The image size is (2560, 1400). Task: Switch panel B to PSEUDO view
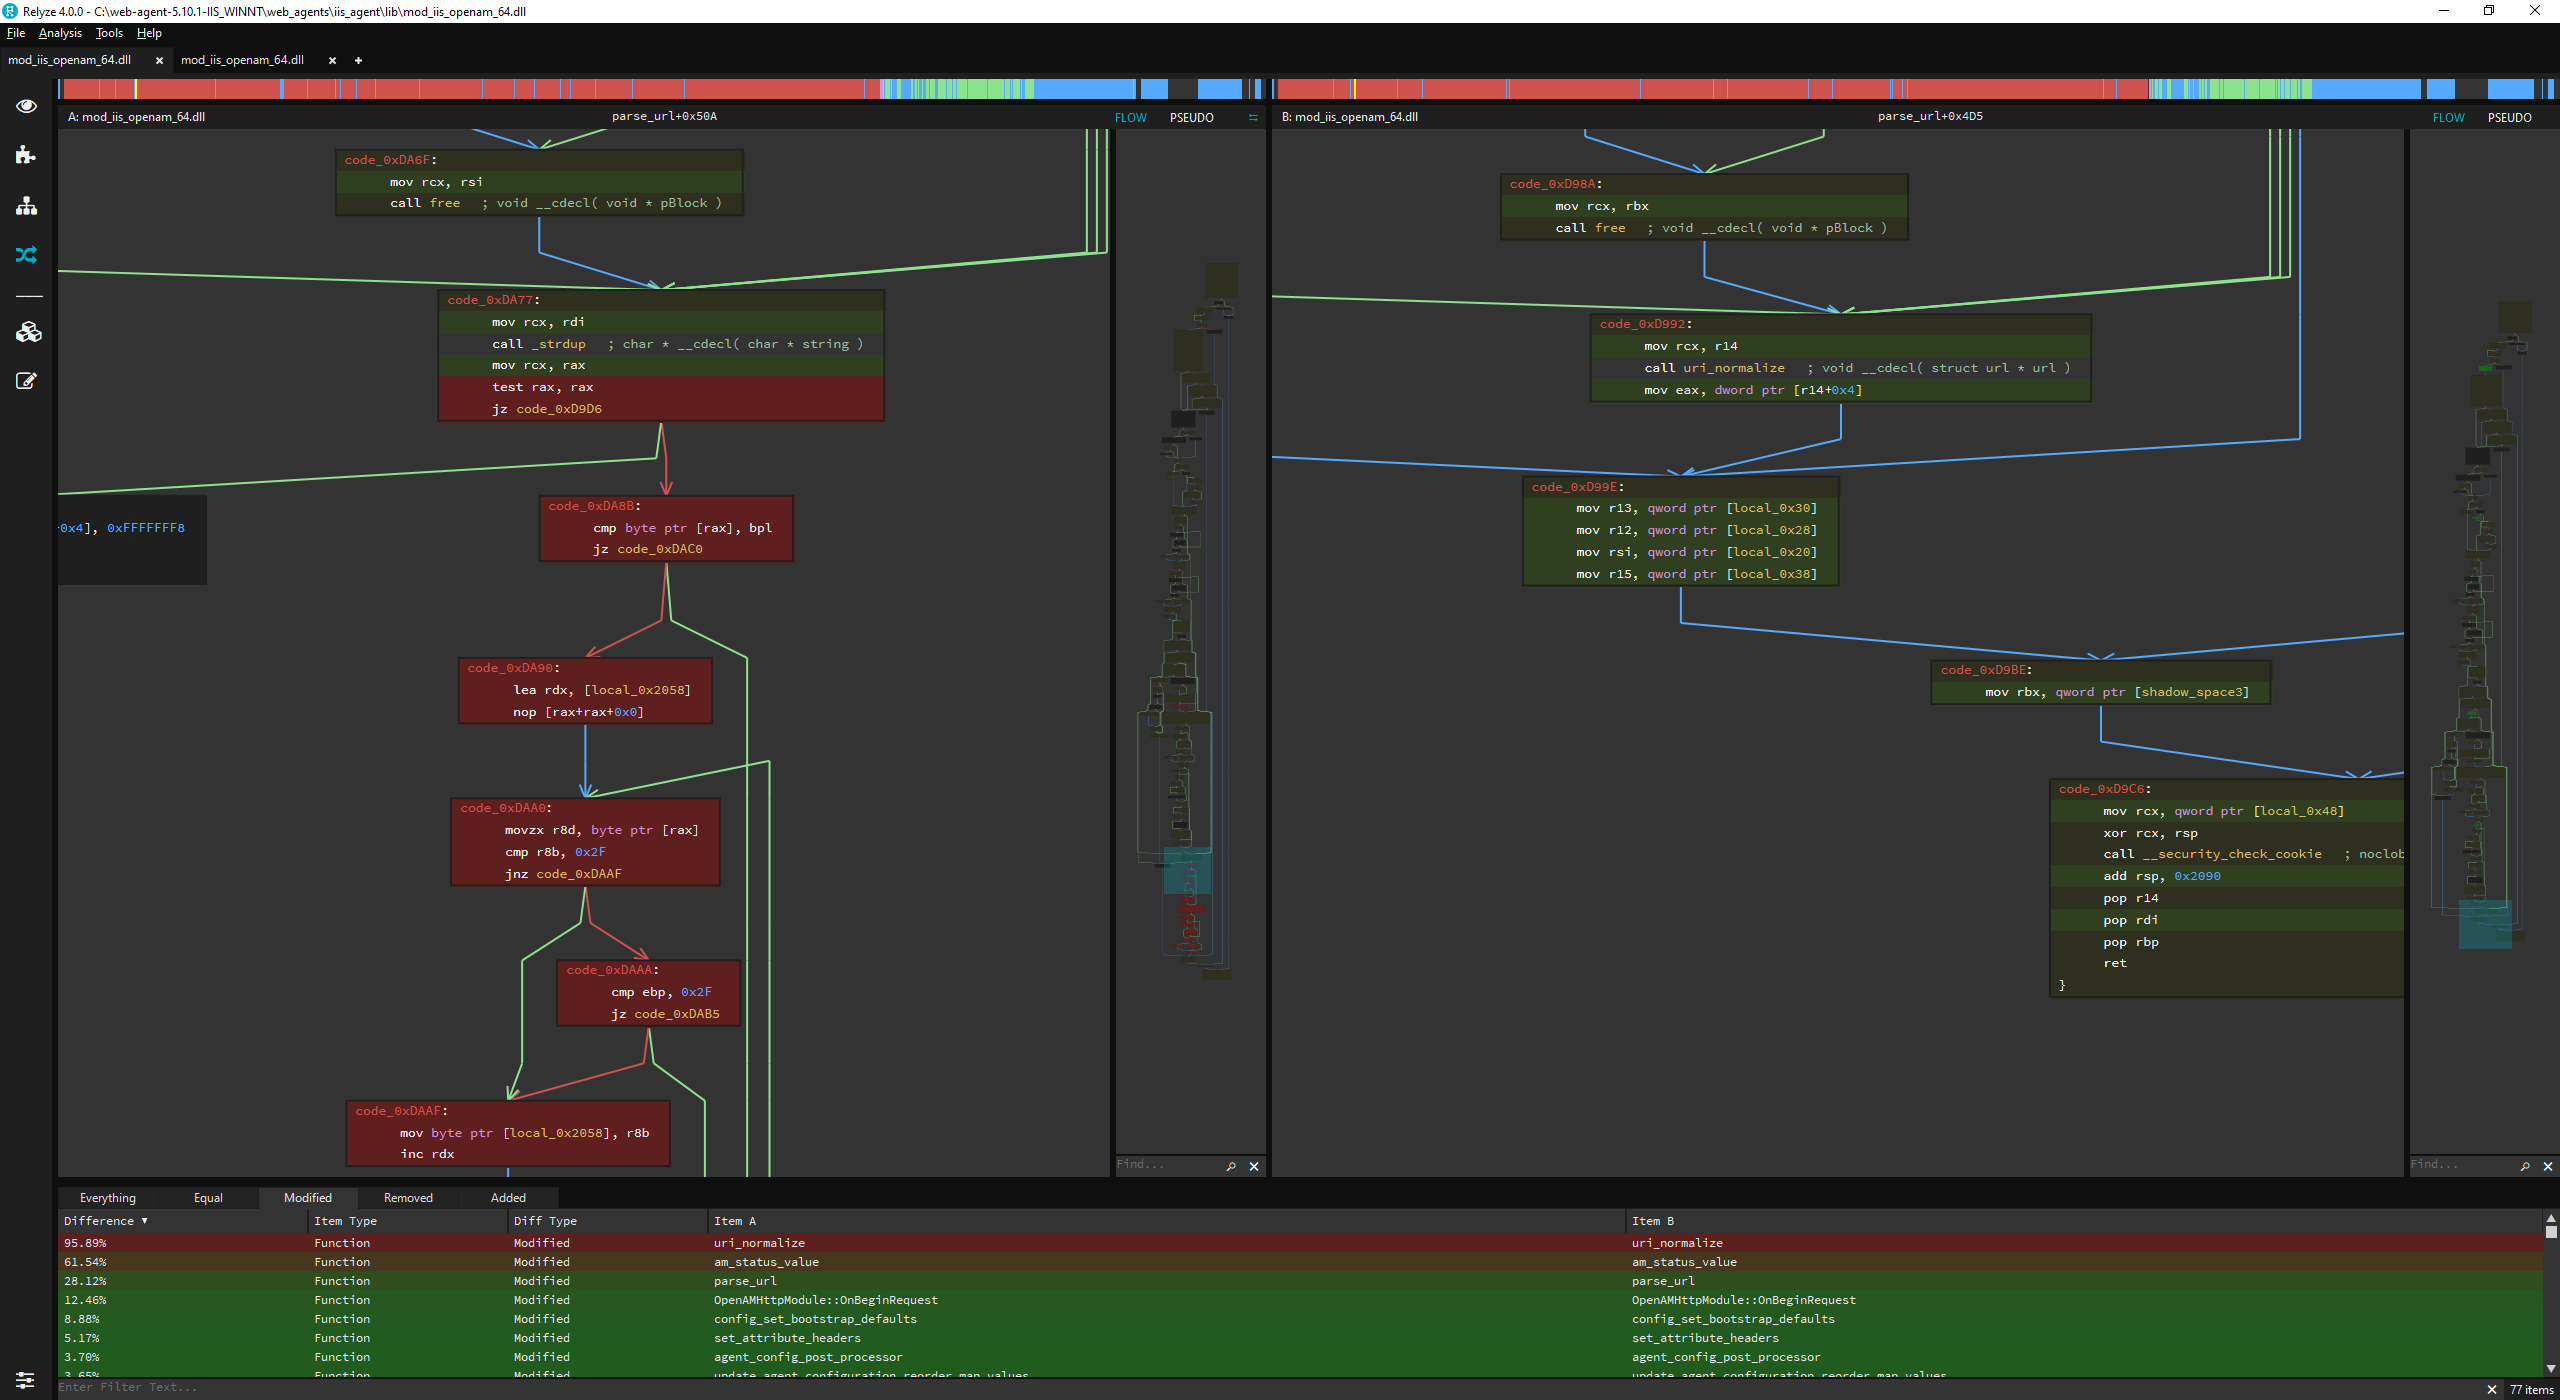2509,117
